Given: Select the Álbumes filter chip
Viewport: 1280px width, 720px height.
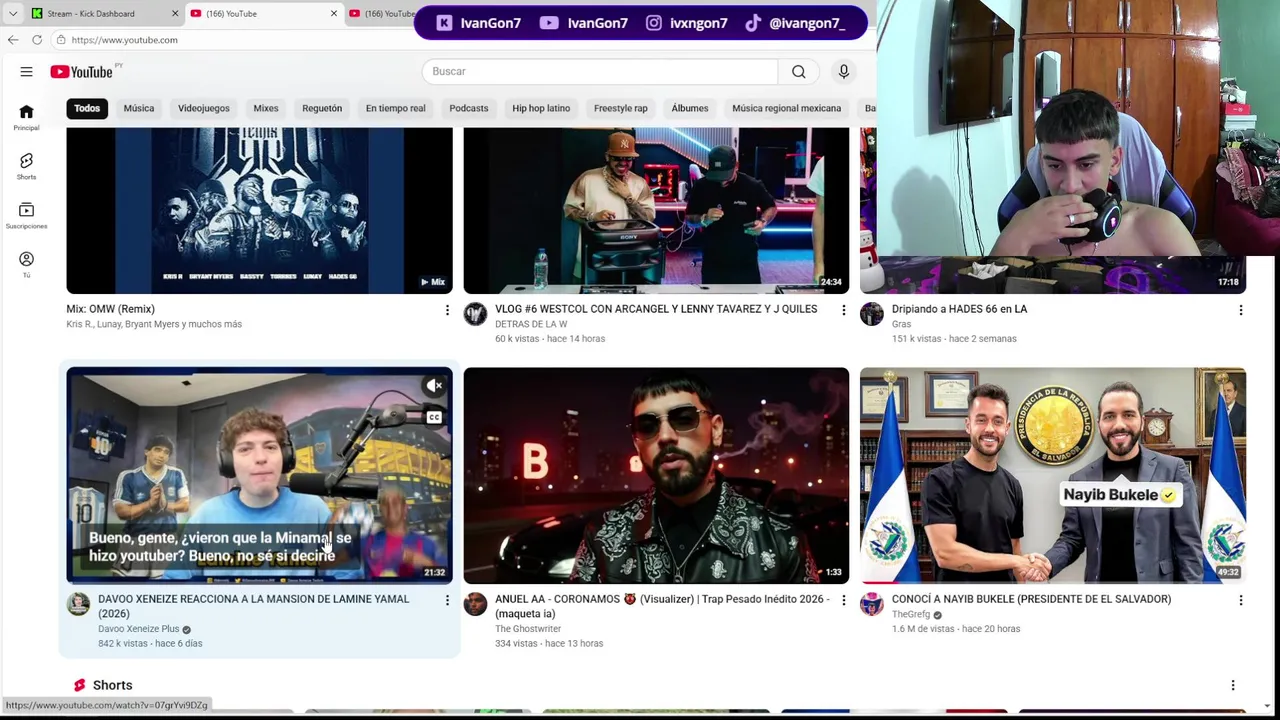Looking at the screenshot, I should pos(690,108).
